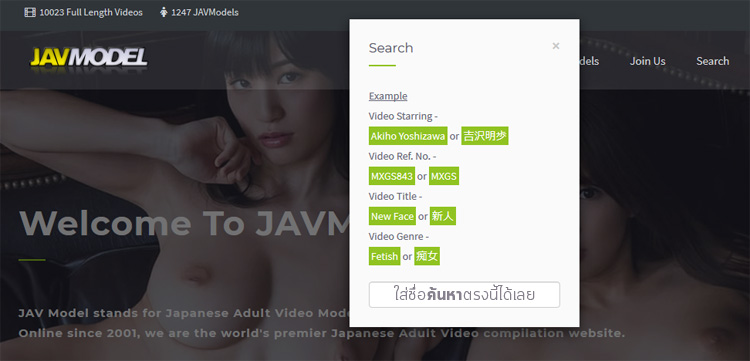The width and height of the screenshot is (750, 361).
Task: Select the Akiho Yoshizawa example tag
Action: click(x=408, y=136)
